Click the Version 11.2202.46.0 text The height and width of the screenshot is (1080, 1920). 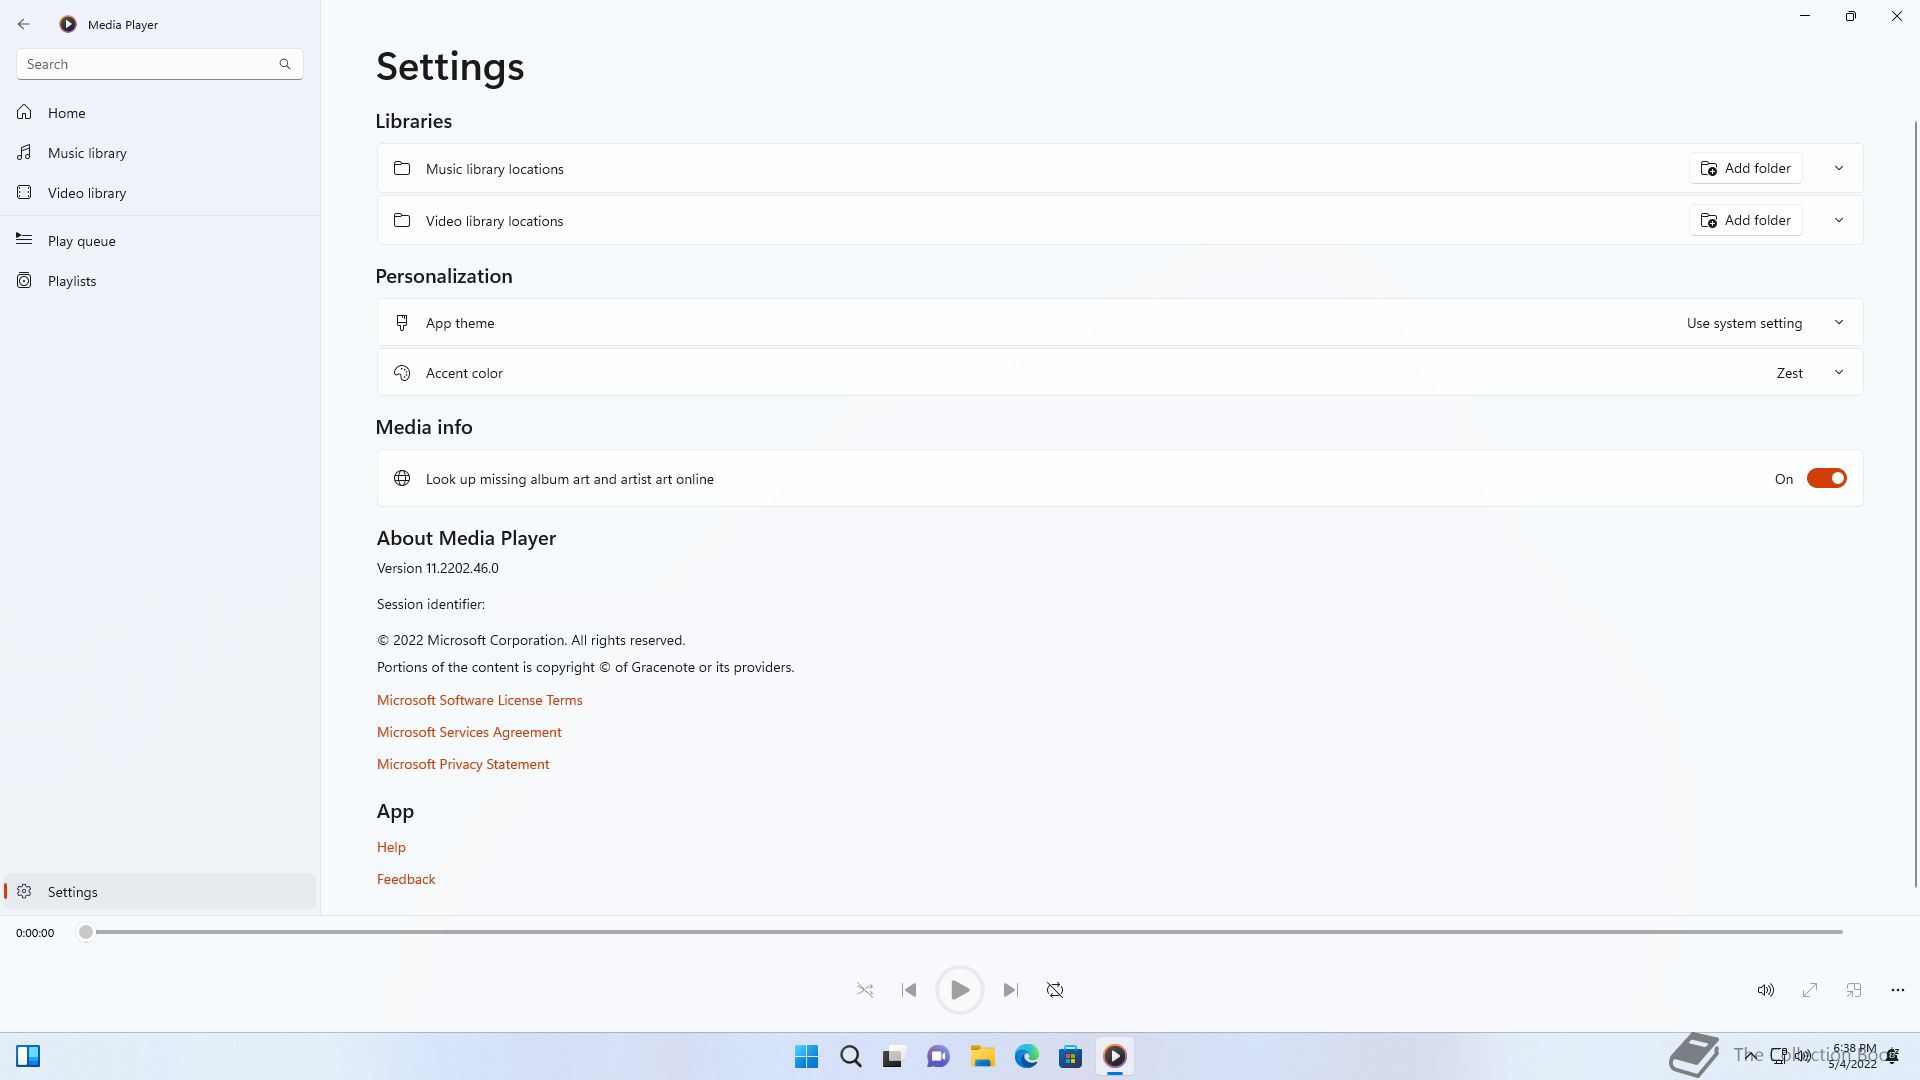click(438, 568)
